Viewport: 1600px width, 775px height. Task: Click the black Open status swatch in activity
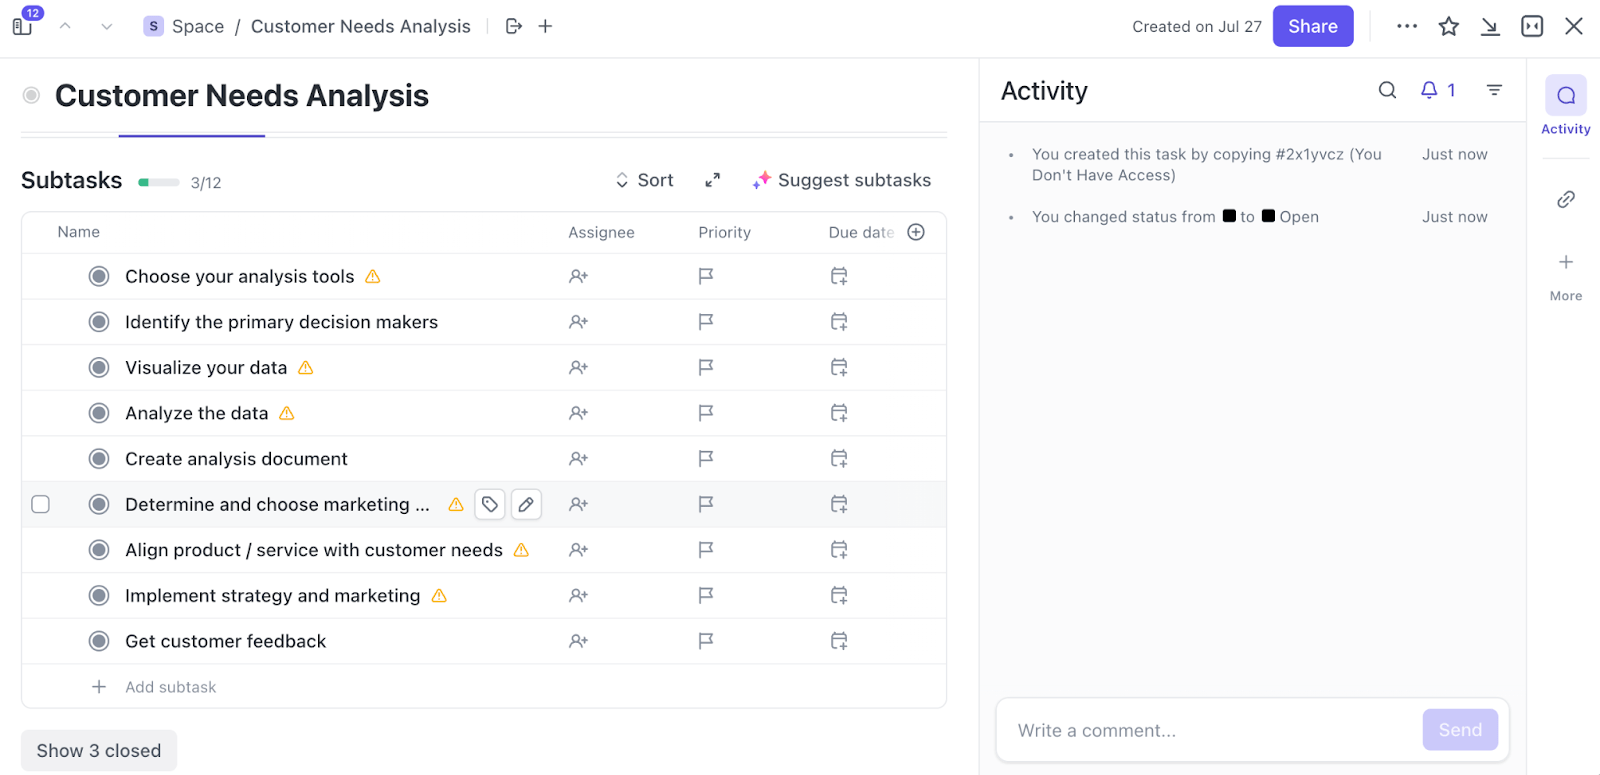(x=1268, y=216)
